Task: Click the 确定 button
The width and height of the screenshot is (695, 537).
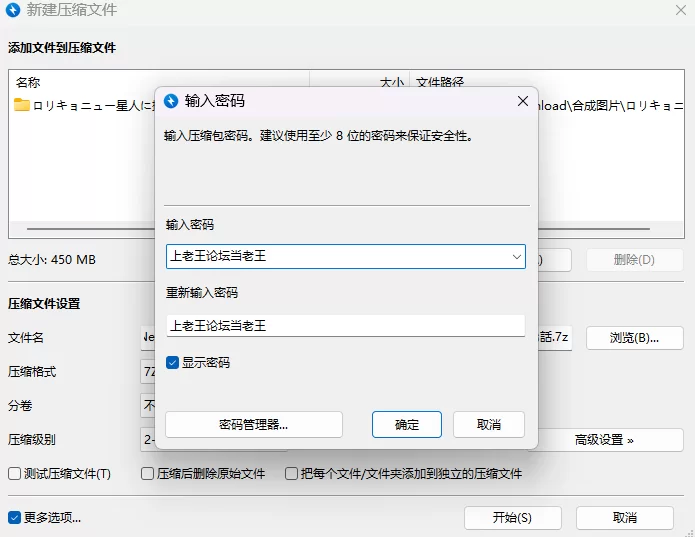Action: [x=407, y=424]
